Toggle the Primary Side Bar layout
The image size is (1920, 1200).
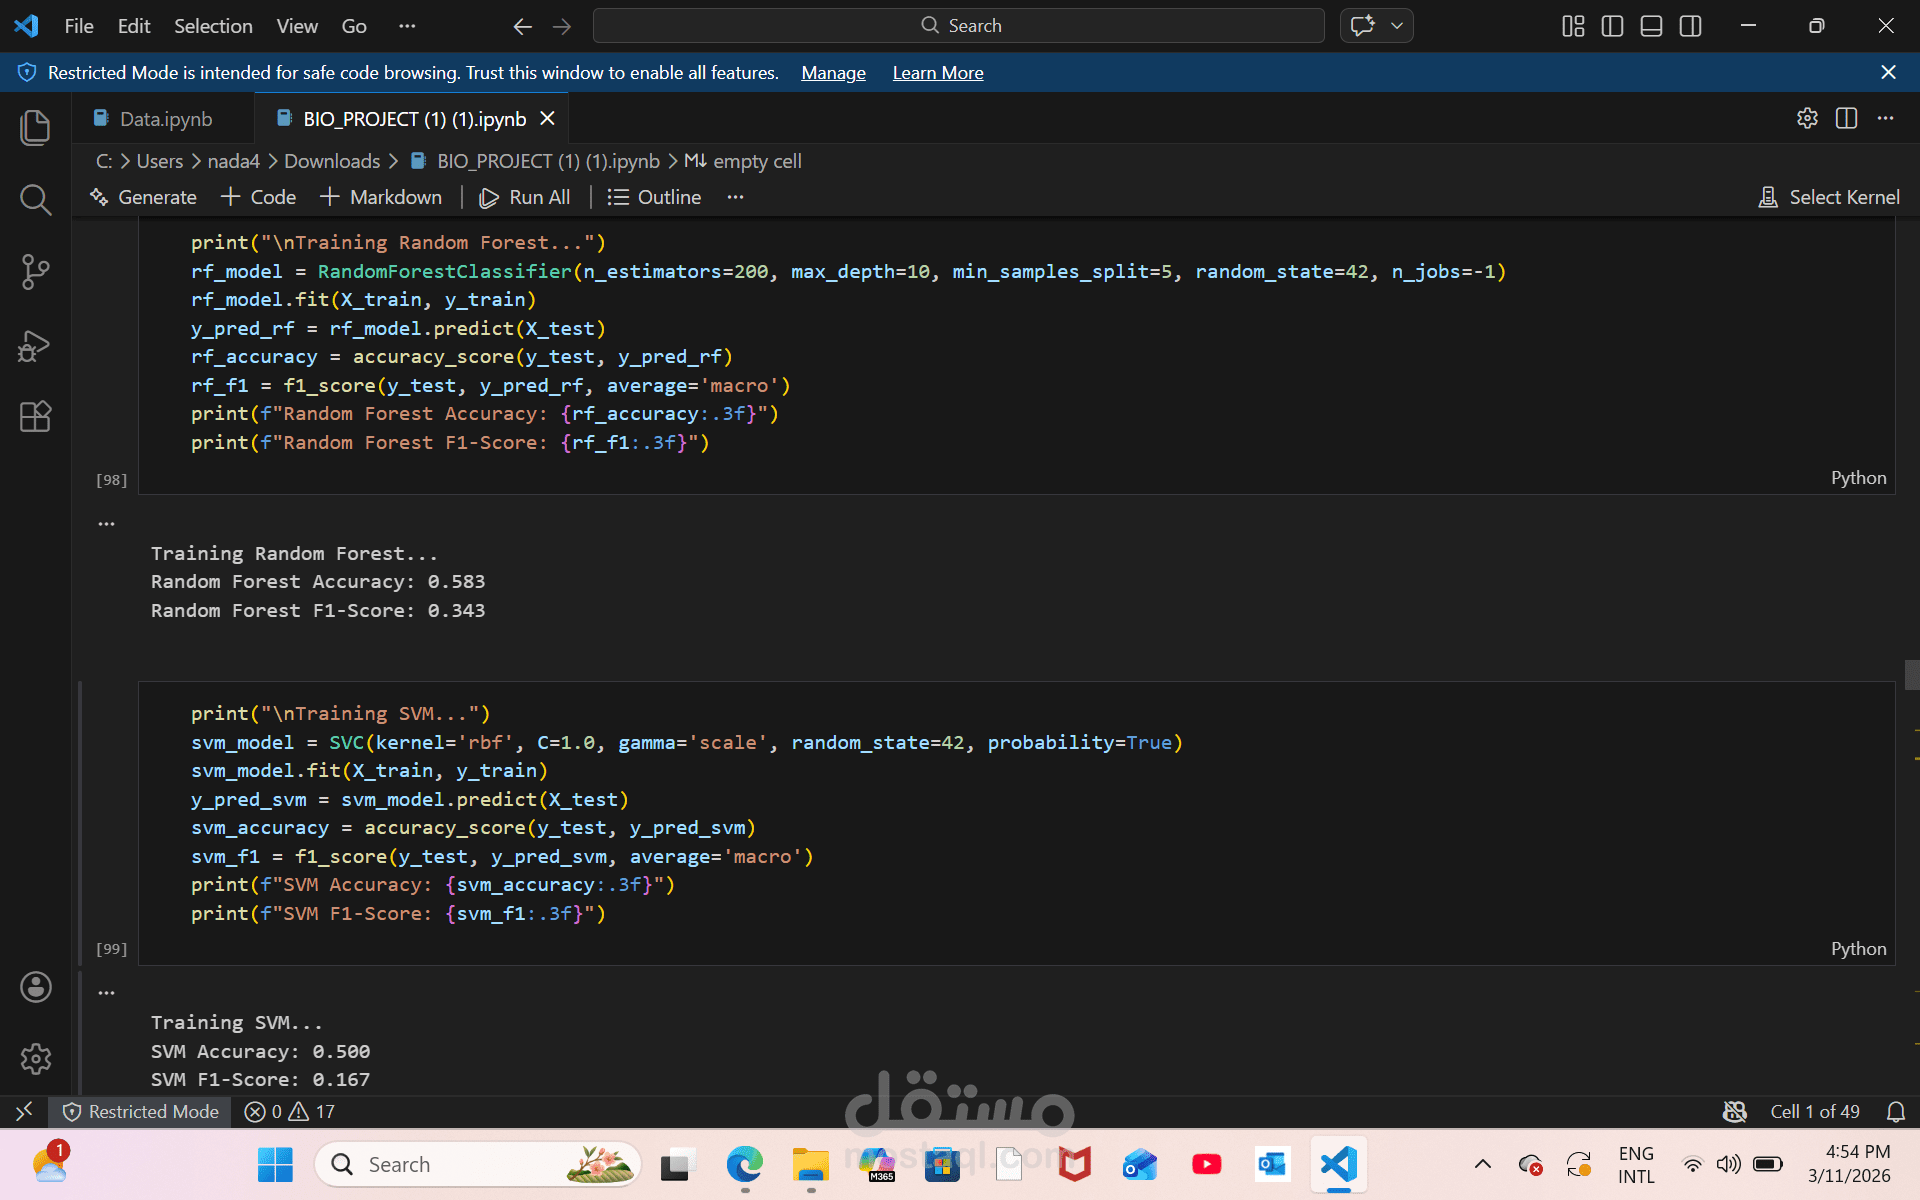(1612, 26)
